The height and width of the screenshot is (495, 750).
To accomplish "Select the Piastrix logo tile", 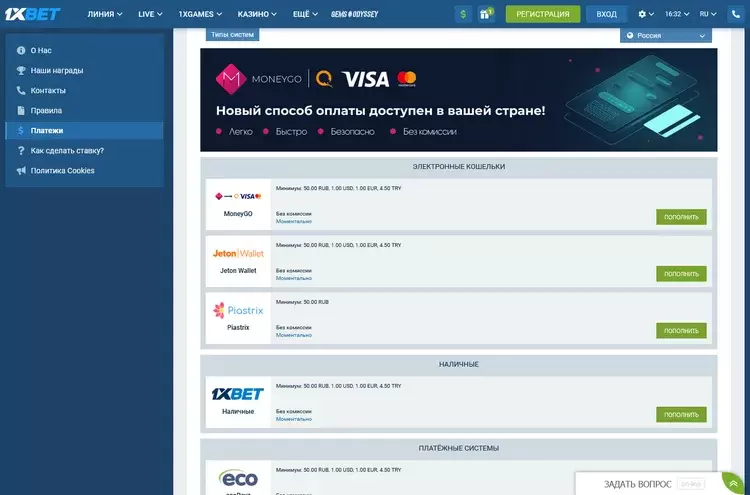I will click(x=238, y=318).
